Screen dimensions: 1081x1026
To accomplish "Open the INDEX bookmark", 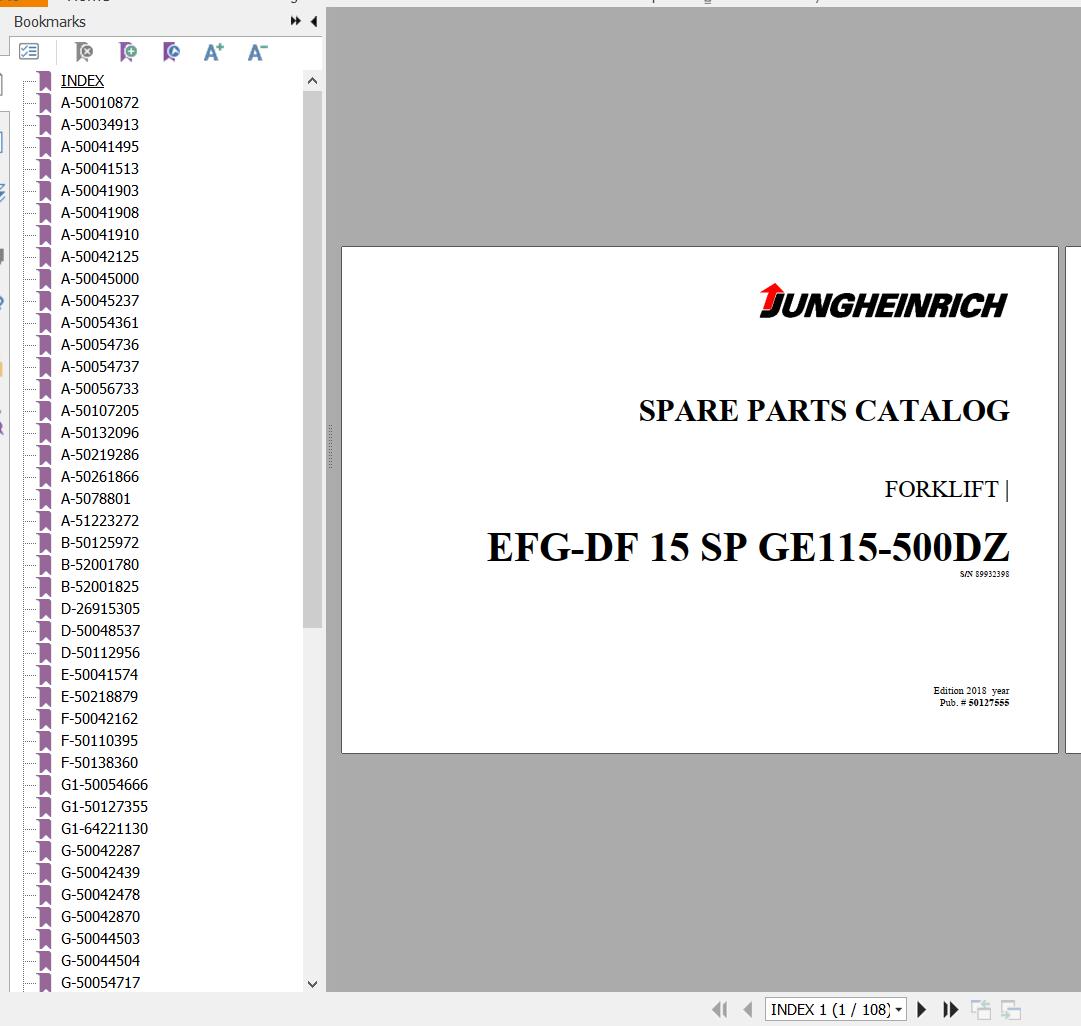I will (x=83, y=81).
